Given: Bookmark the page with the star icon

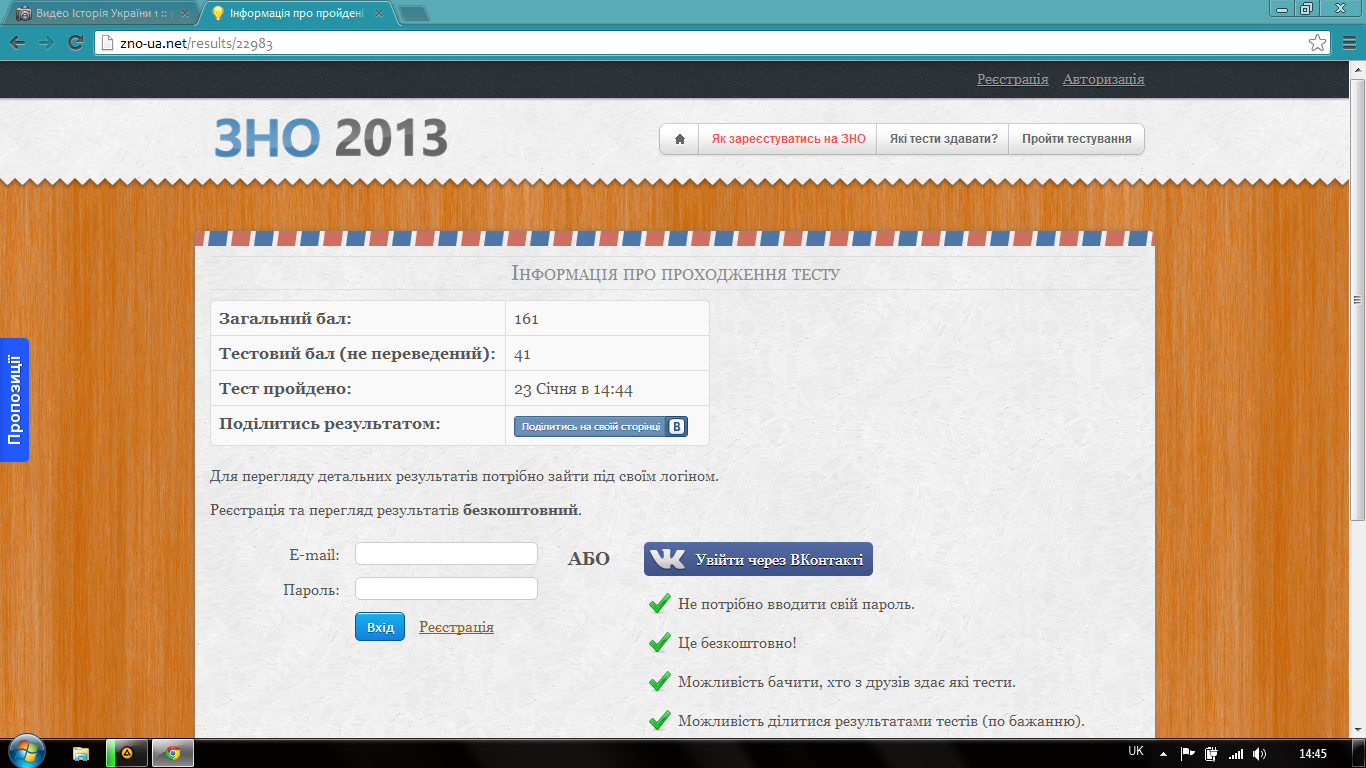Looking at the screenshot, I should click(x=1317, y=43).
